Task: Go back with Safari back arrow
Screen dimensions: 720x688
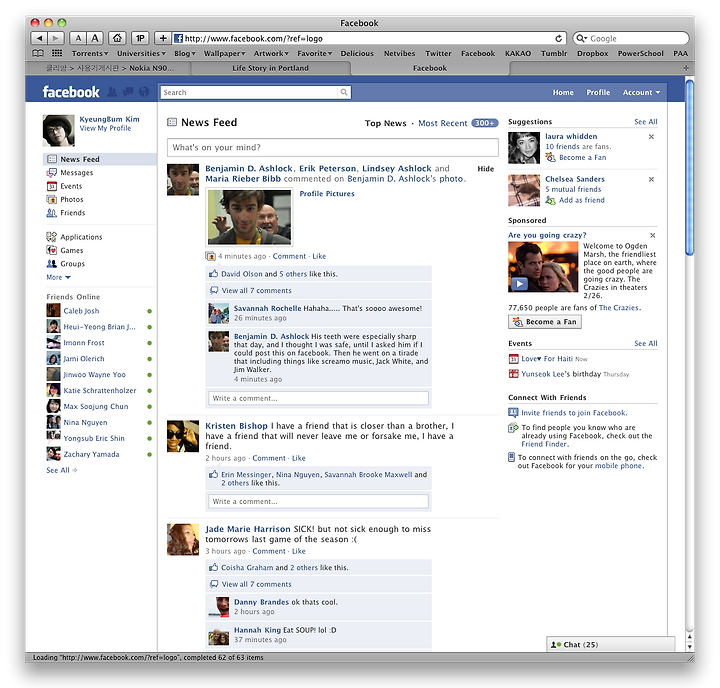Action: pos(39,38)
